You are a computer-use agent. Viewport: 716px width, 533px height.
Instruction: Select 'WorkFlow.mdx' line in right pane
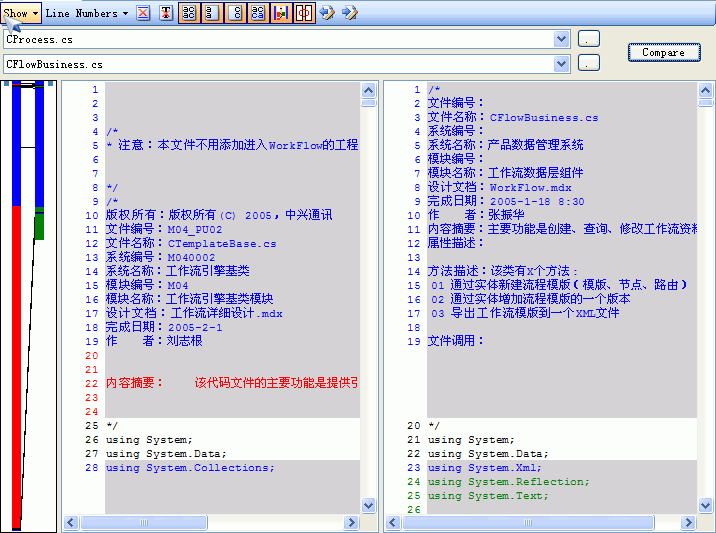pos(500,187)
